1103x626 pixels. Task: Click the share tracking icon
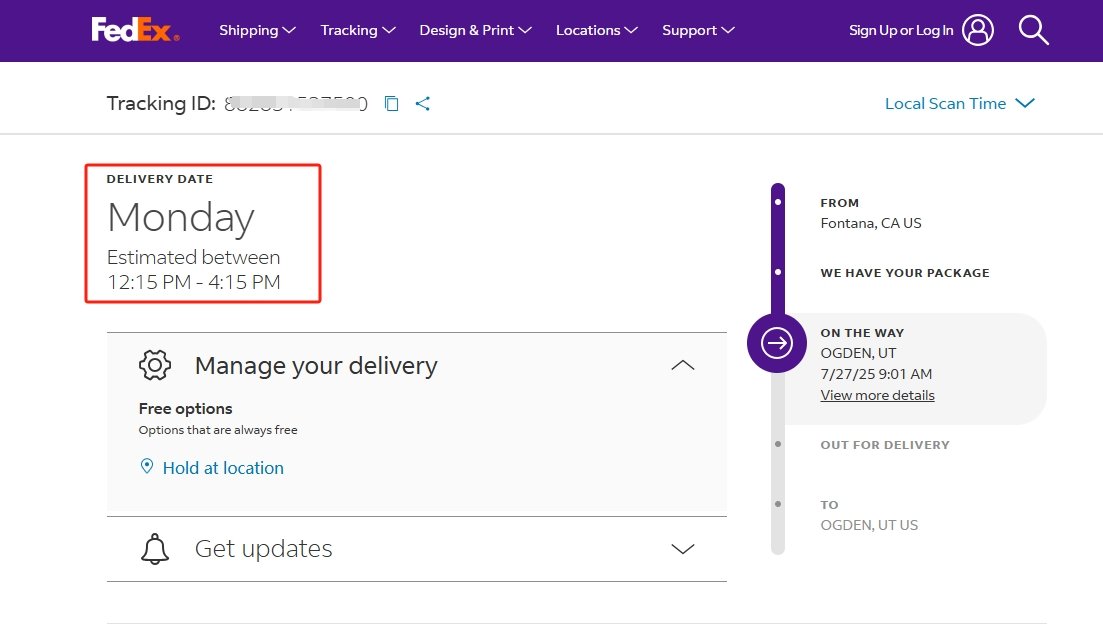(x=423, y=104)
